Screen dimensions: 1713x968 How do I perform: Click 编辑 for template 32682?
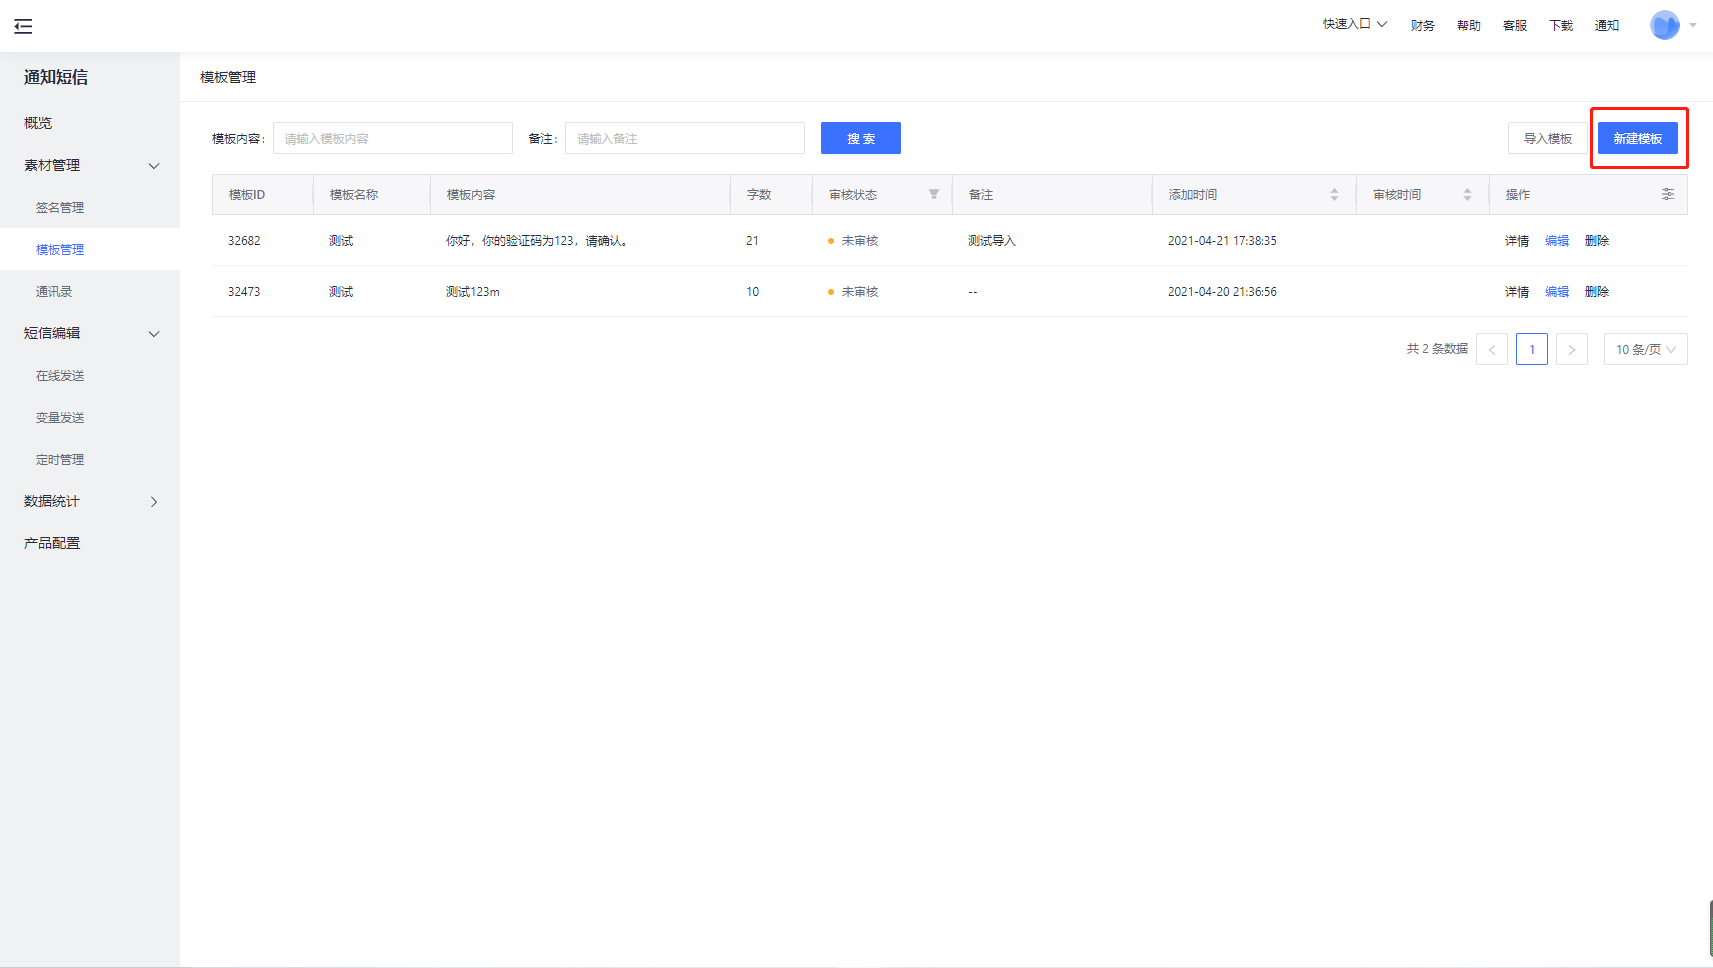pyautogui.click(x=1556, y=241)
